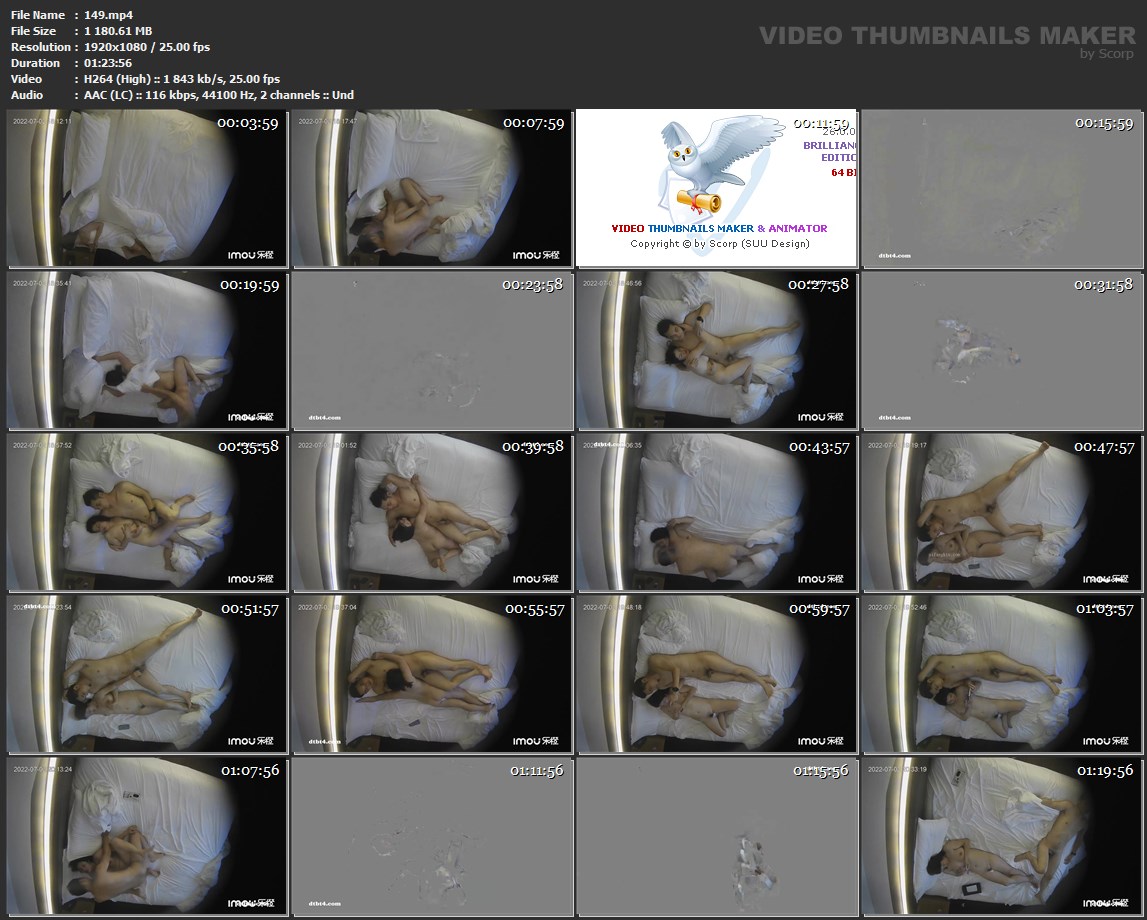Click the gray frame at 01:11:56

coord(431,836)
